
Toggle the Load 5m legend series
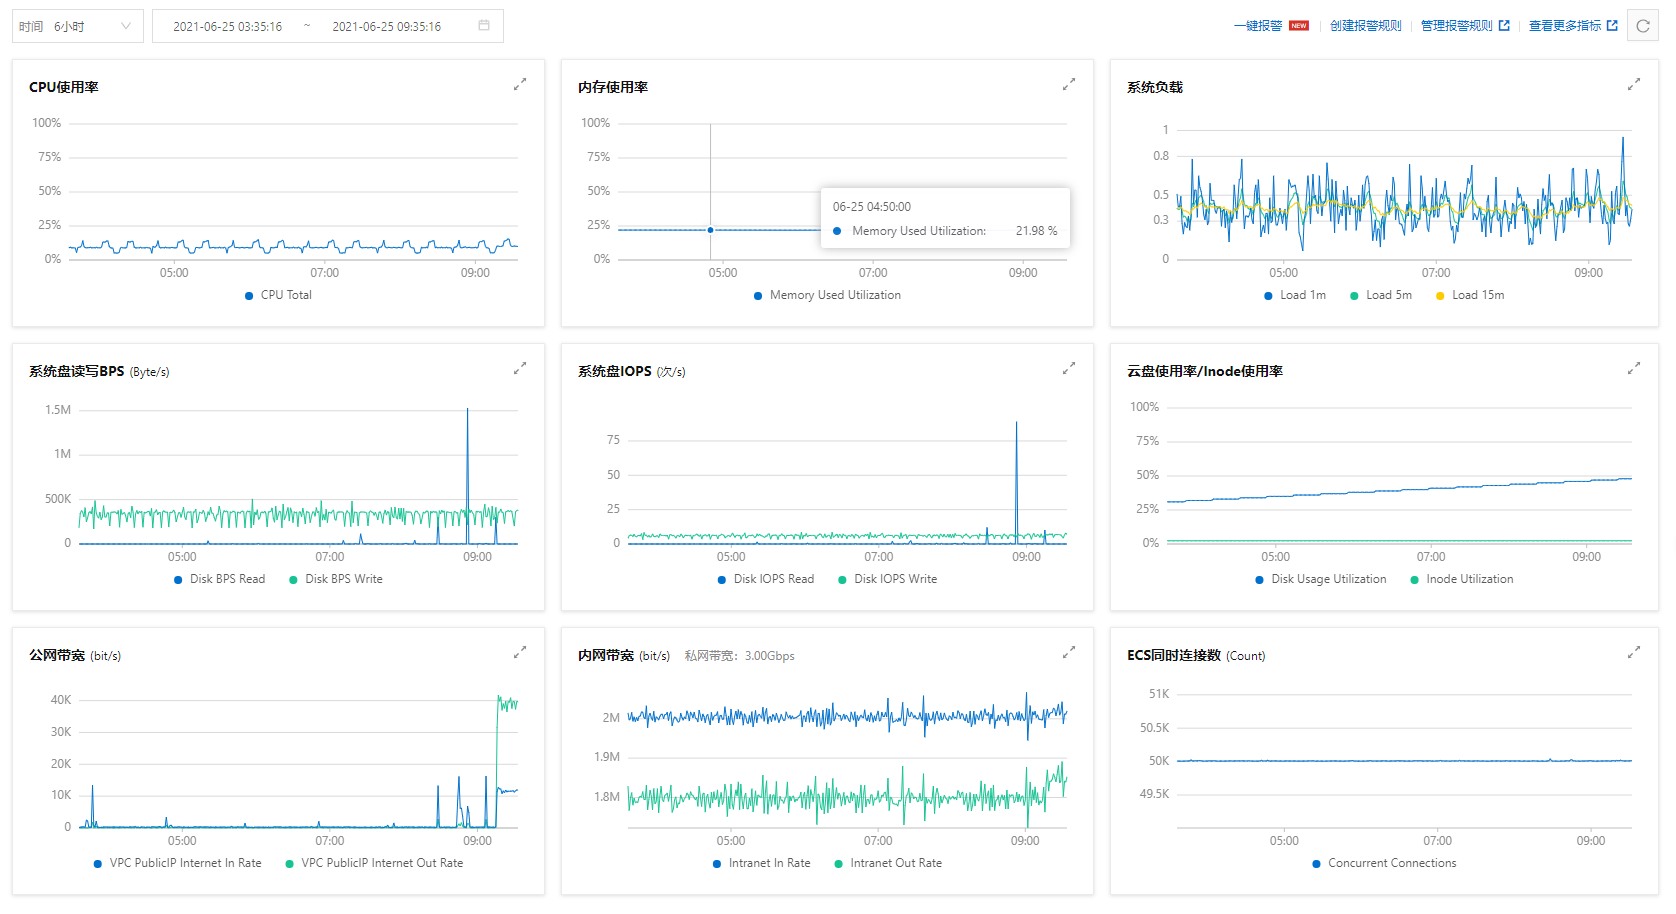pos(1381,295)
